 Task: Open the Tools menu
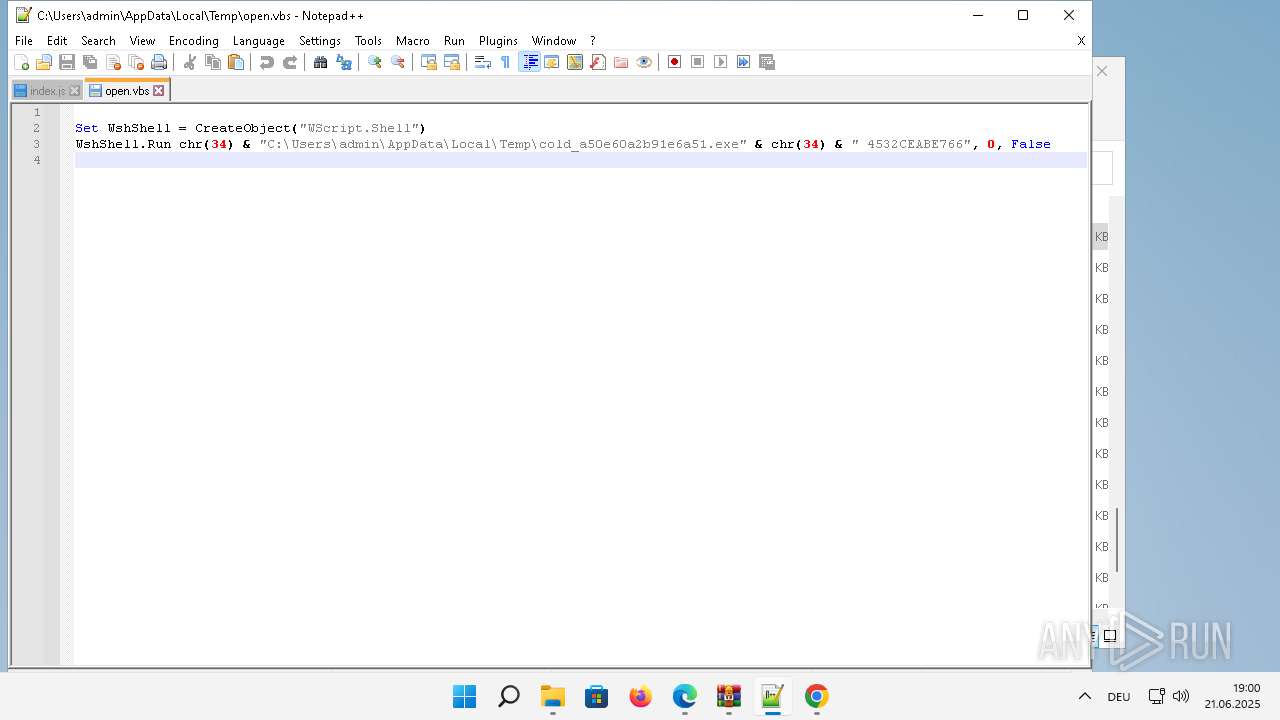tap(368, 41)
